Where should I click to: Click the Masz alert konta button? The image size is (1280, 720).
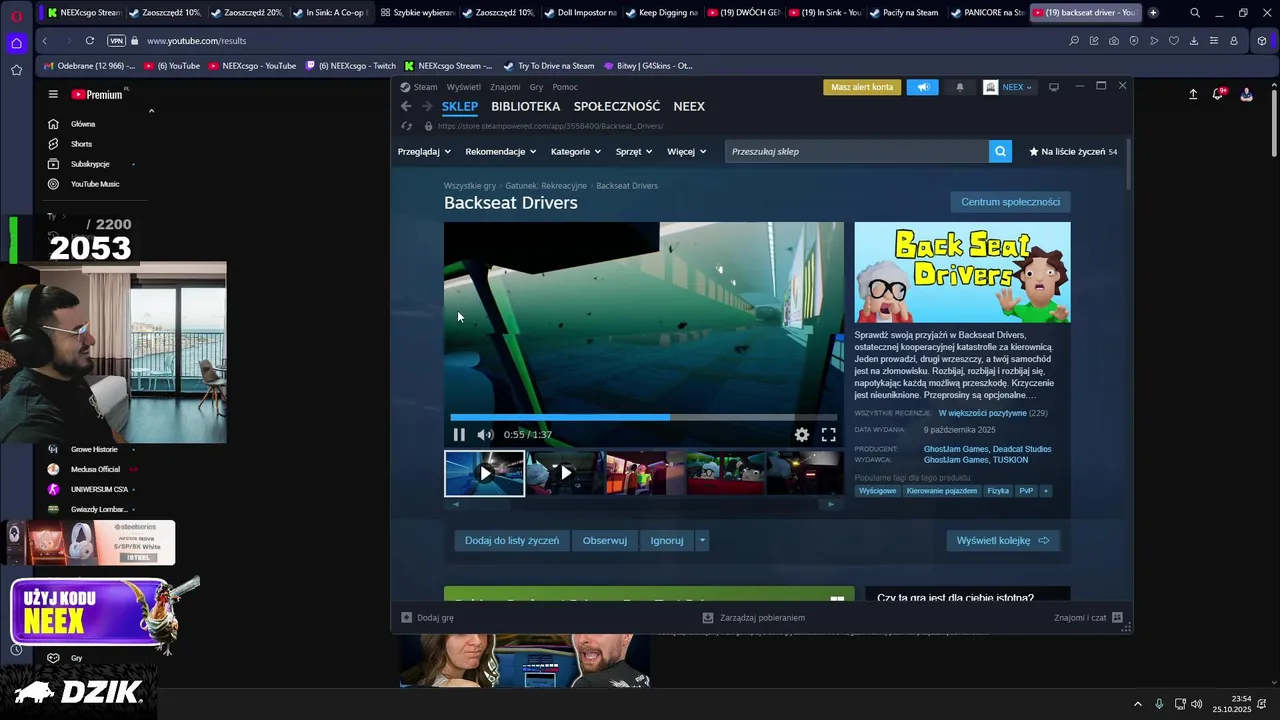click(862, 87)
